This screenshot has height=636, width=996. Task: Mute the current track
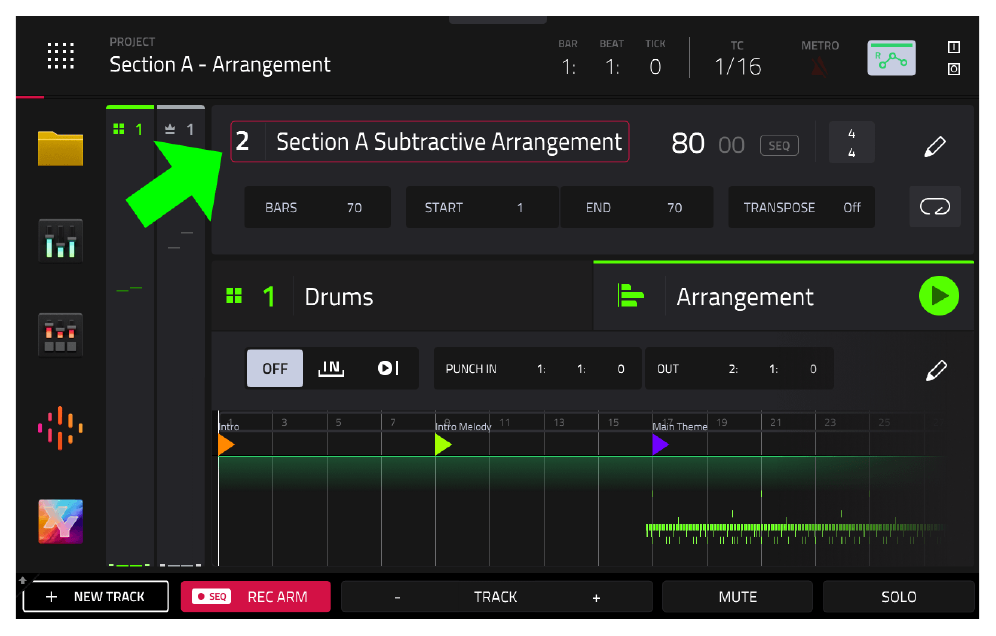737,597
